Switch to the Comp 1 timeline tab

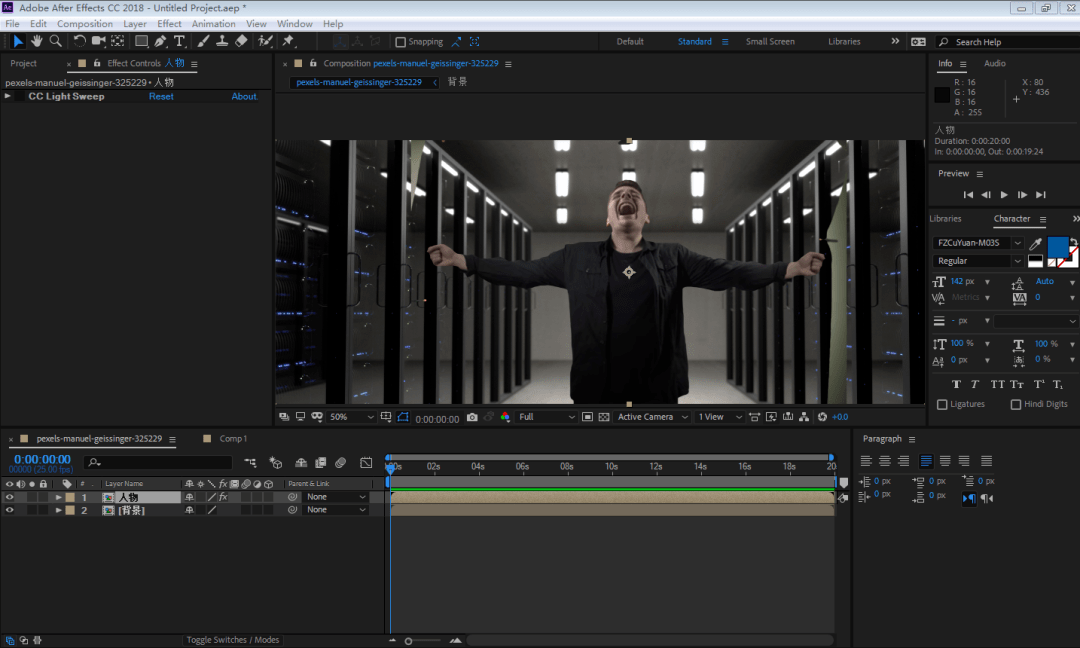pos(233,438)
